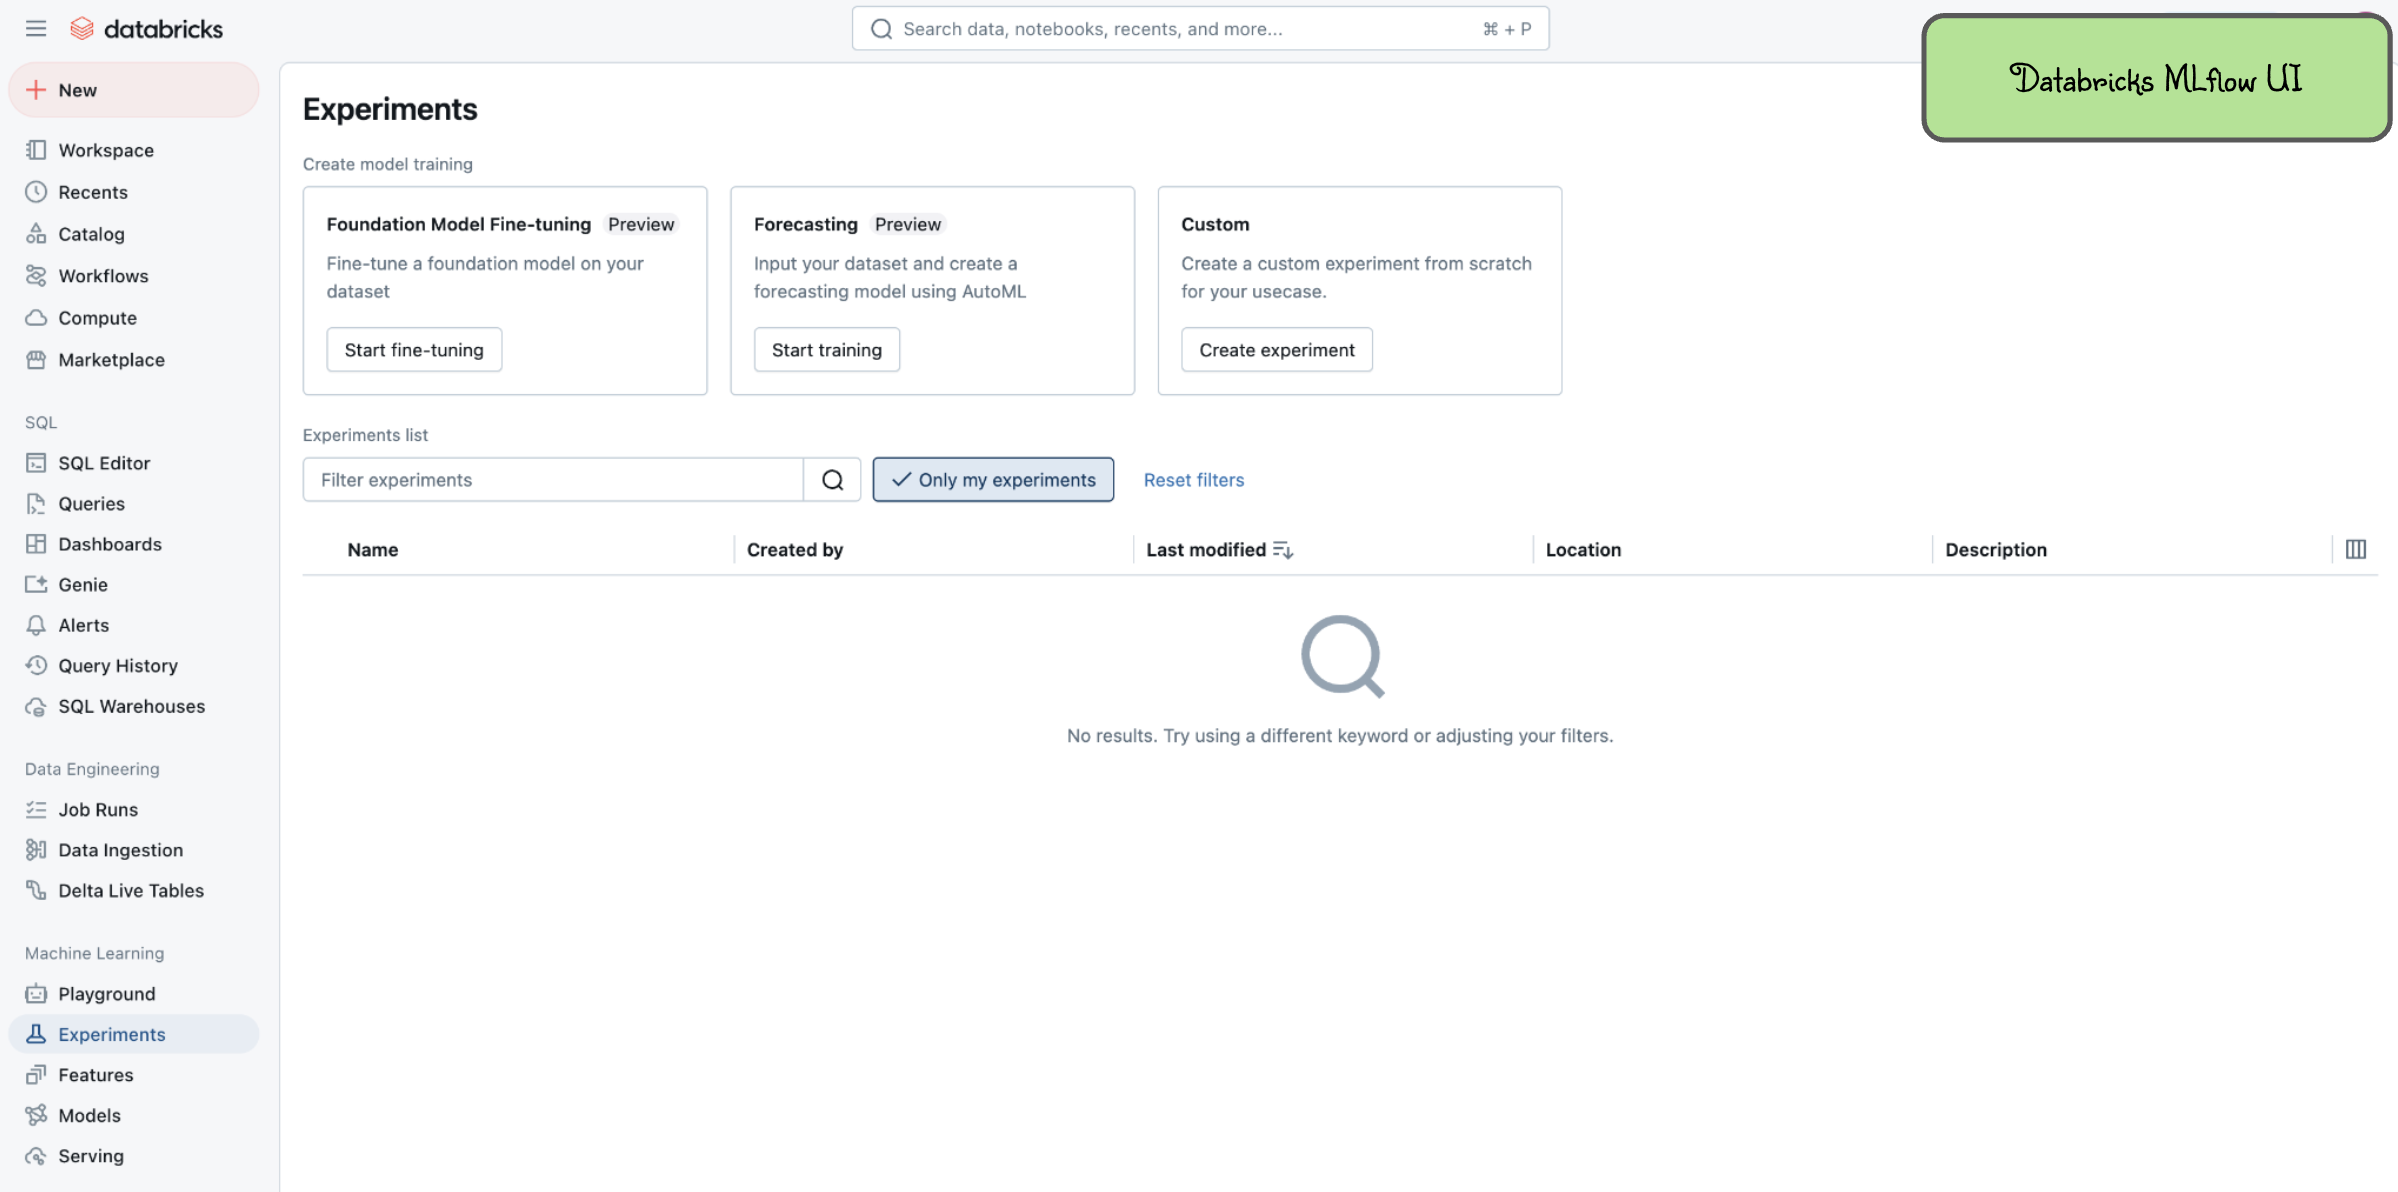Click the Genie icon in sidebar
The height and width of the screenshot is (1192, 2398).
coord(36,584)
